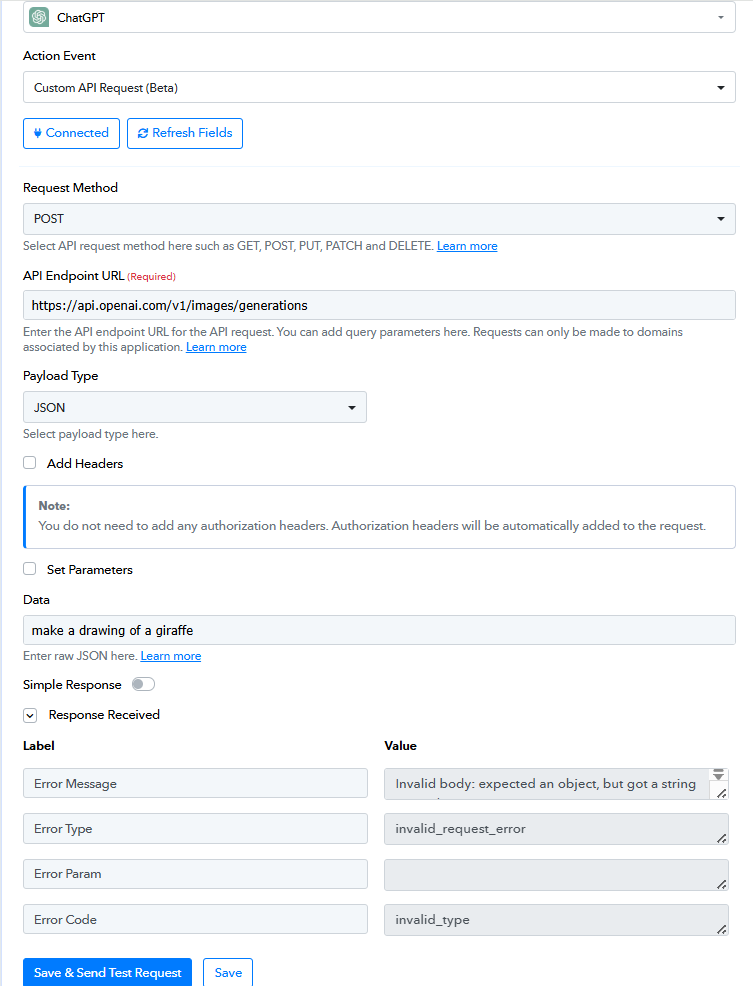Image resolution: width=753 pixels, height=986 pixels.
Task: Click resize handle of Error Type value
Action: pyautogui.click(x=722, y=838)
